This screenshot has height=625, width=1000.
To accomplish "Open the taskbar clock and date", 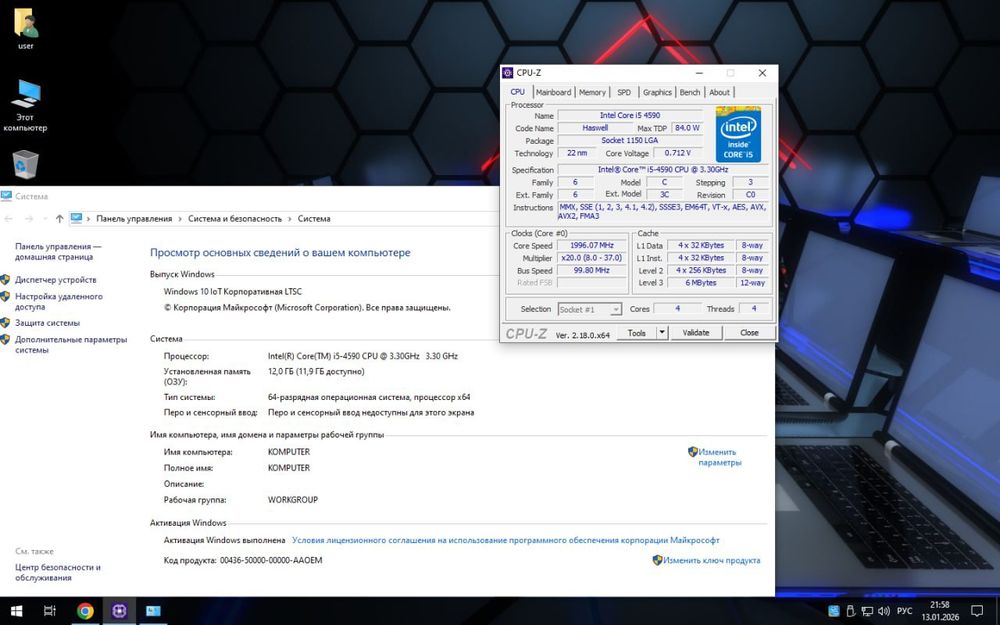I will (939, 611).
